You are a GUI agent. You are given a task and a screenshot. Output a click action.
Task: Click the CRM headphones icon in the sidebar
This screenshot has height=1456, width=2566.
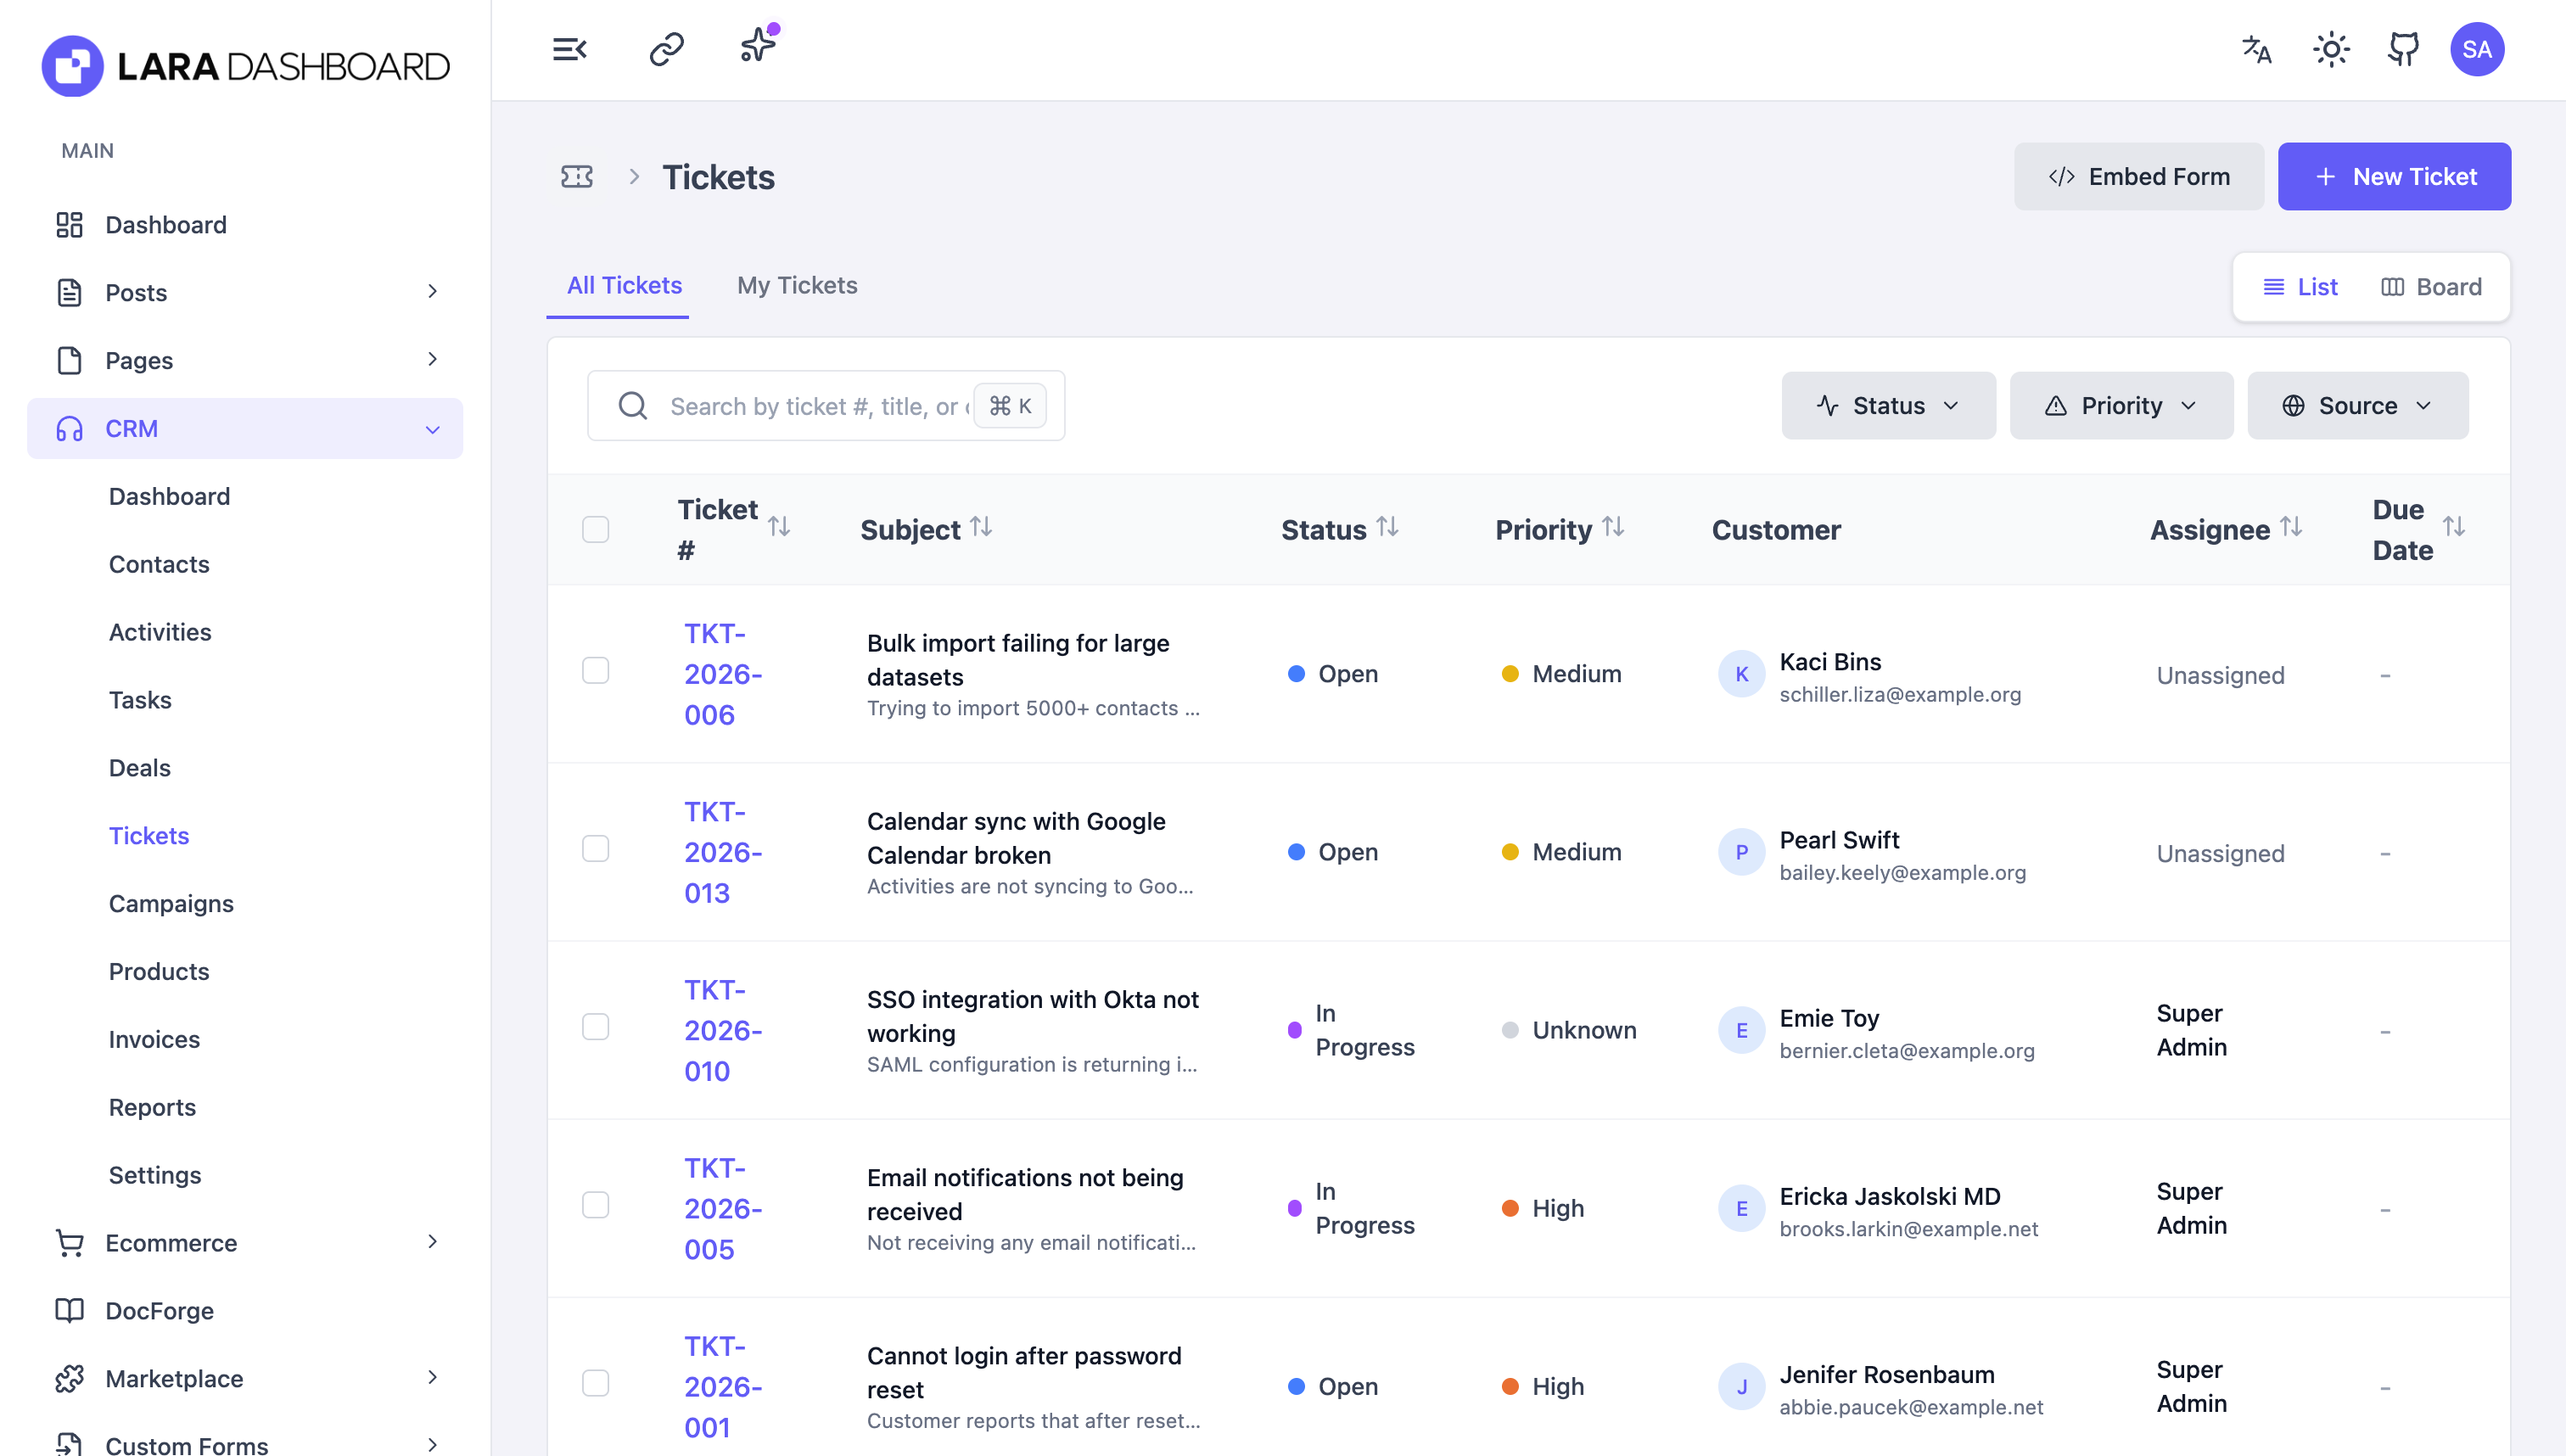(x=68, y=428)
